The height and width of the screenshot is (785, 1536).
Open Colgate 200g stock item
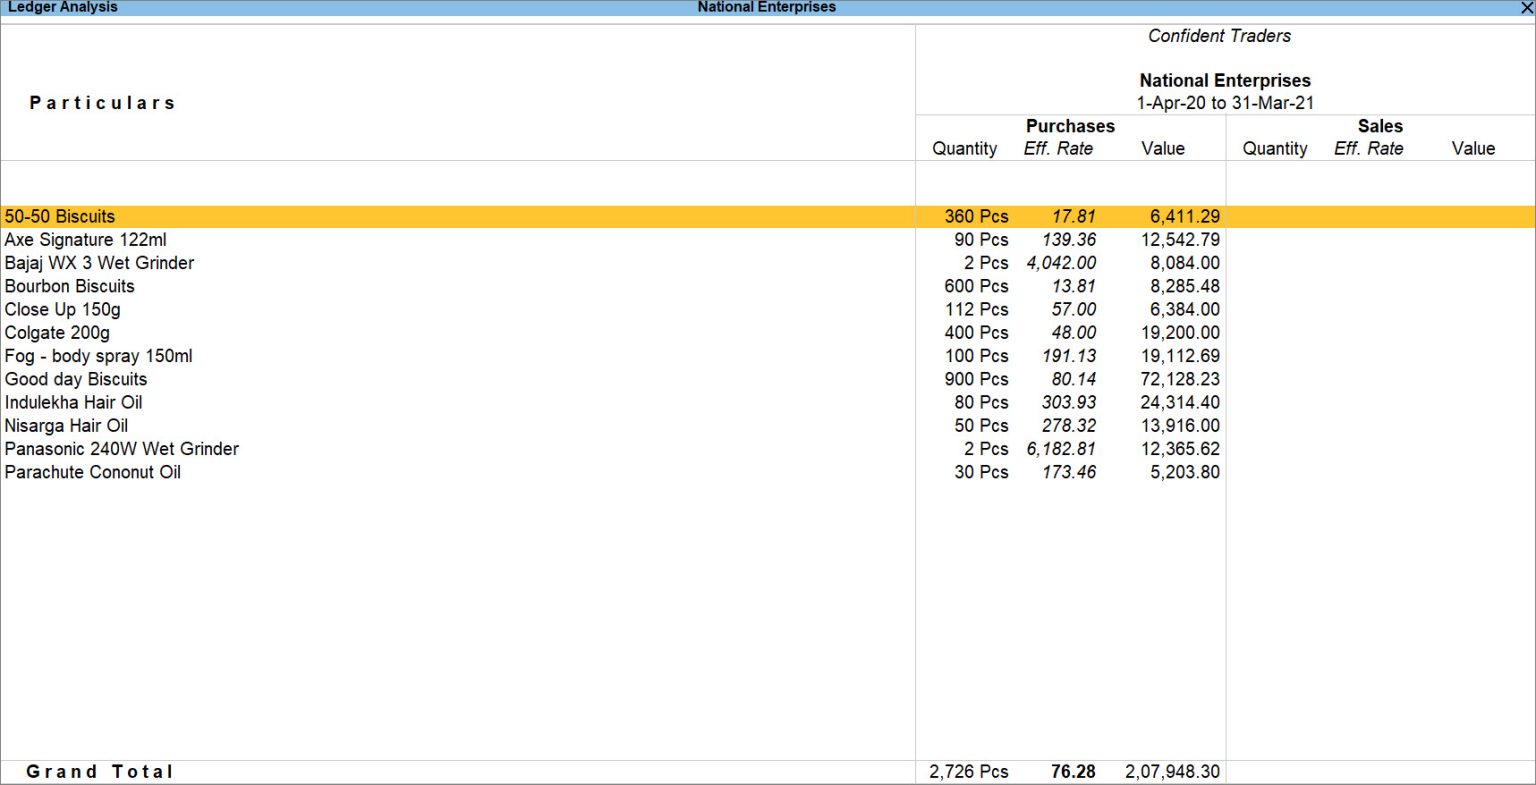(57, 333)
